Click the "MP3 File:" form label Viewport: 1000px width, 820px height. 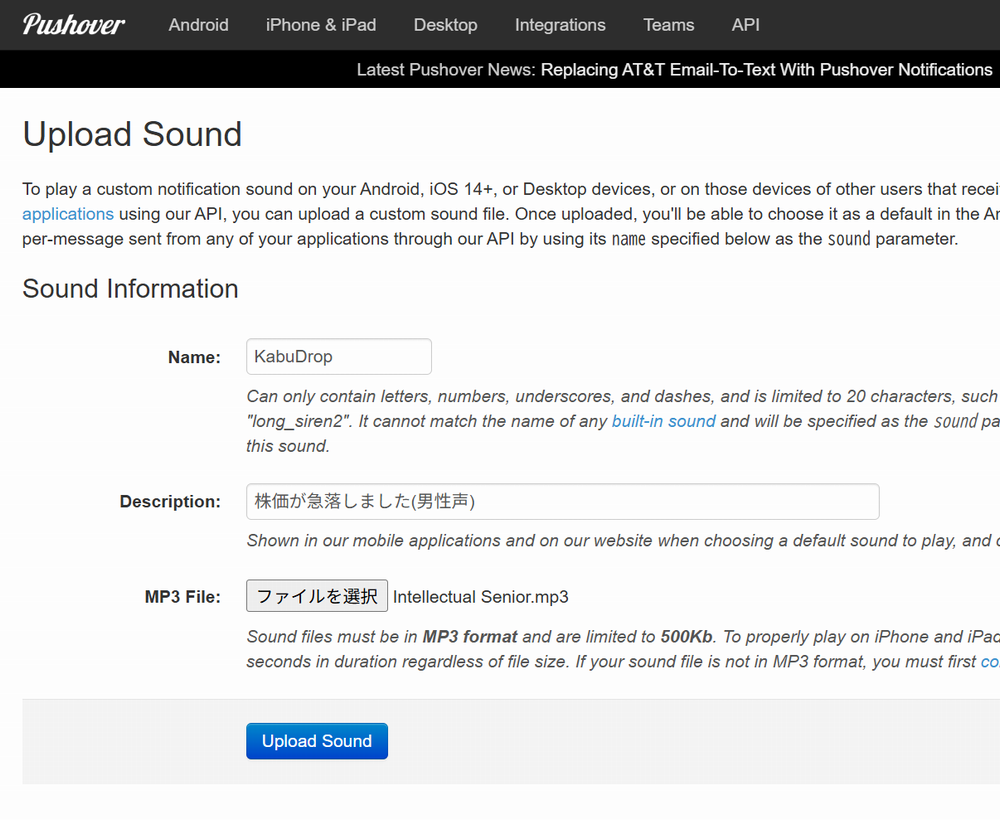[182, 597]
